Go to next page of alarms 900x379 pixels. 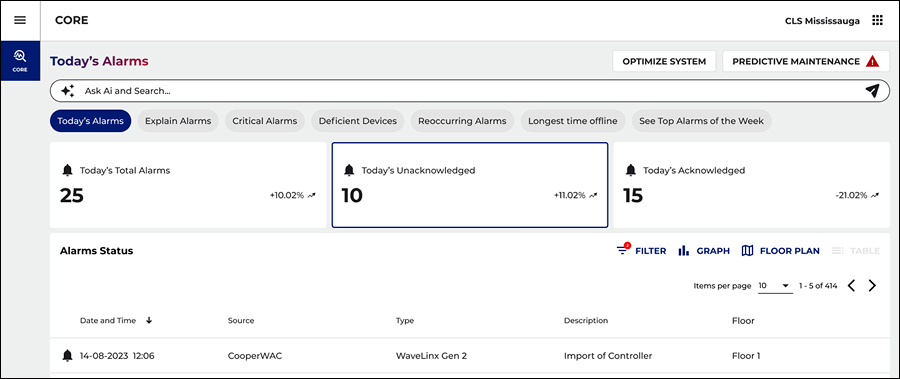pos(872,285)
